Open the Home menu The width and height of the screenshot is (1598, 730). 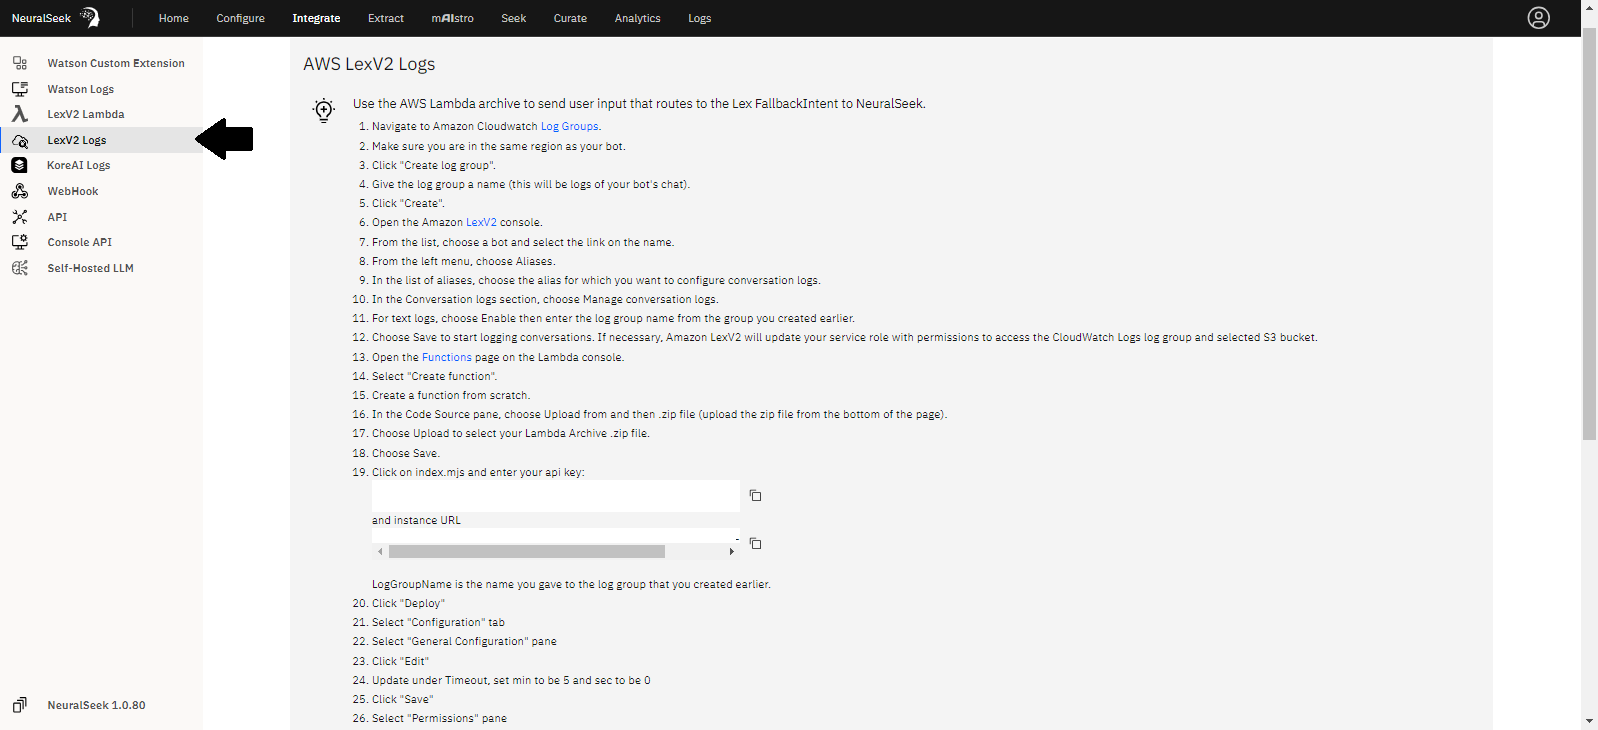coord(174,18)
